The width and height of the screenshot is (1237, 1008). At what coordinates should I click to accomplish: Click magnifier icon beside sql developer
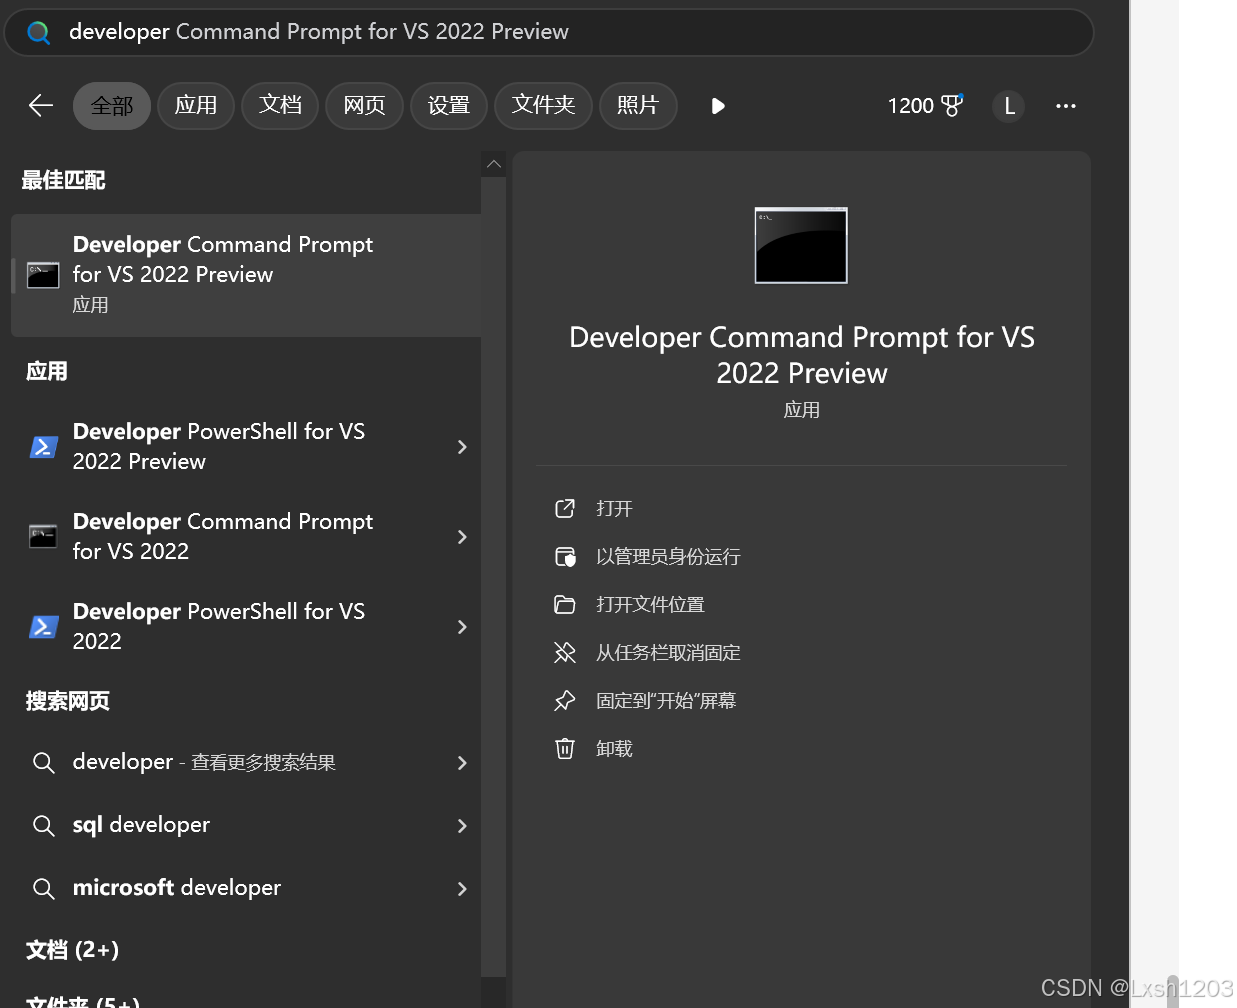pos(43,826)
